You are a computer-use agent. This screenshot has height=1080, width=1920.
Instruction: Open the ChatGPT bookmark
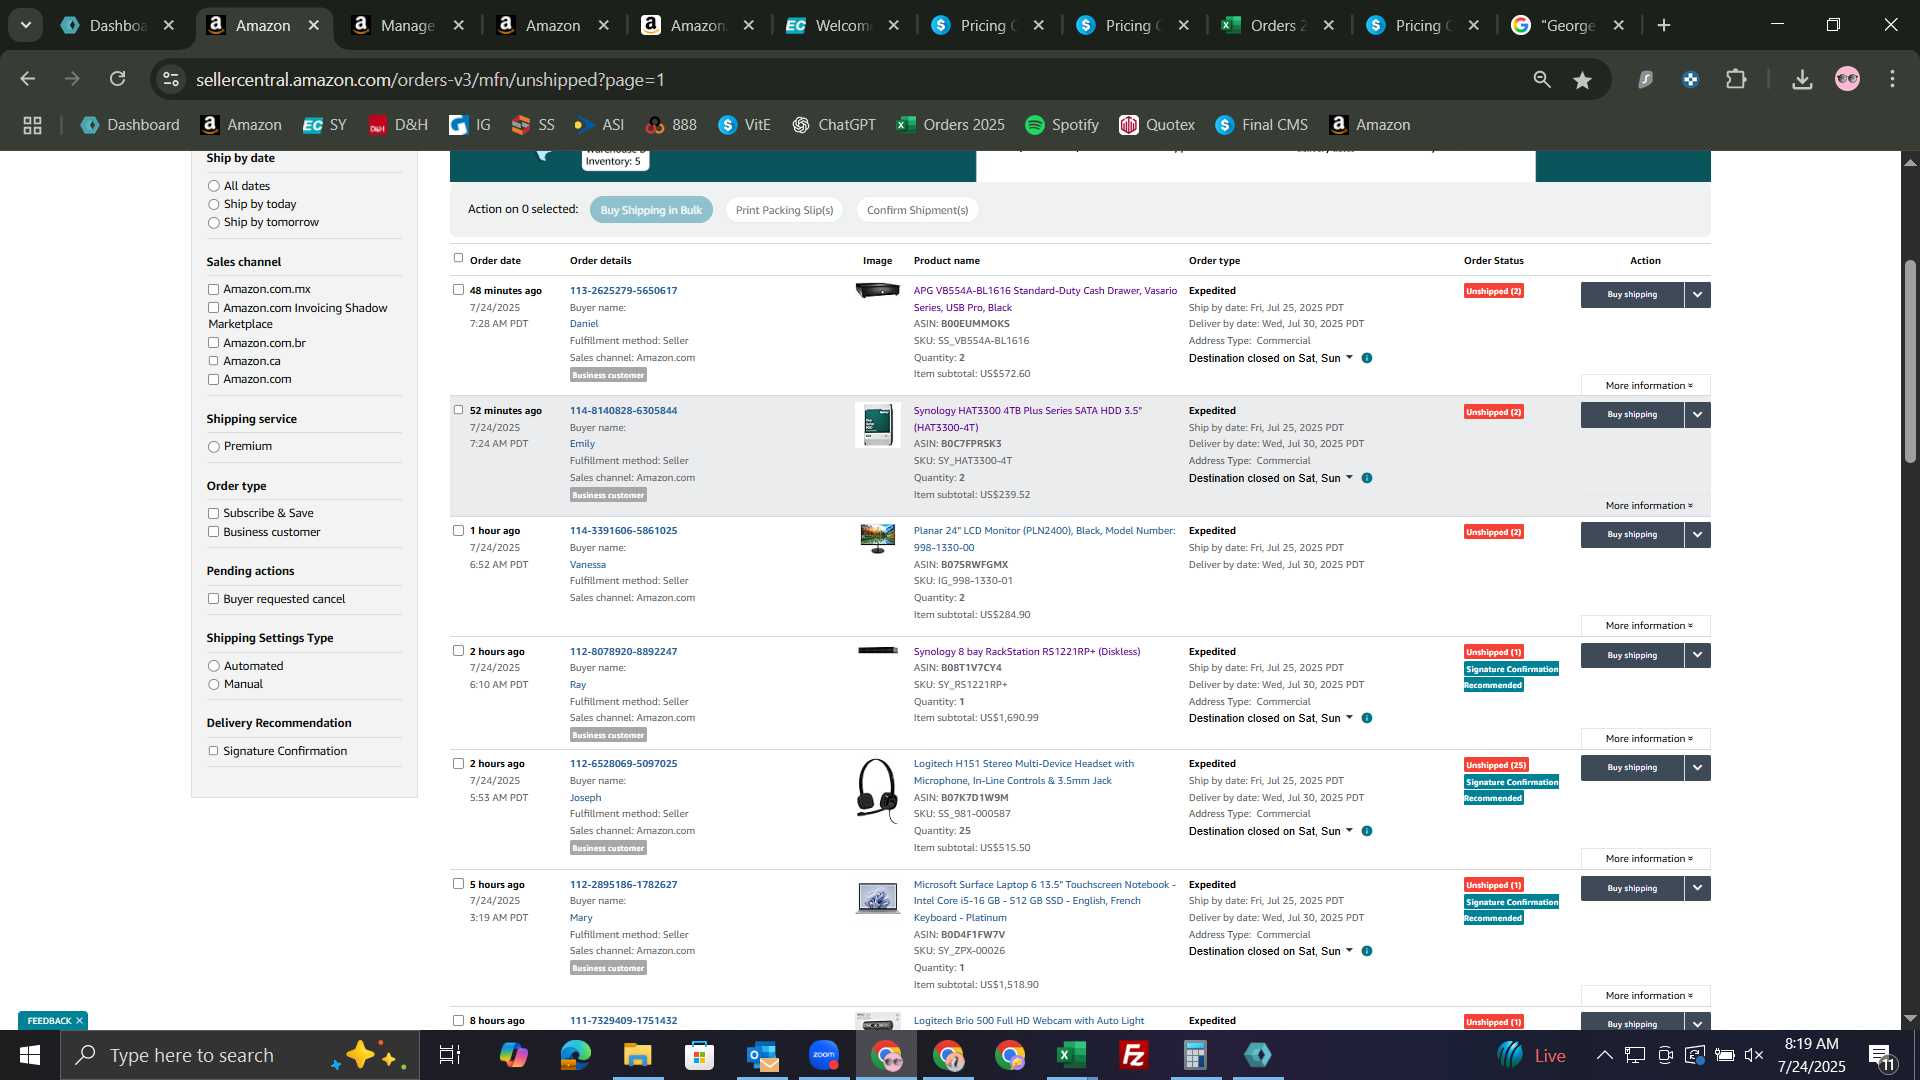tap(834, 125)
